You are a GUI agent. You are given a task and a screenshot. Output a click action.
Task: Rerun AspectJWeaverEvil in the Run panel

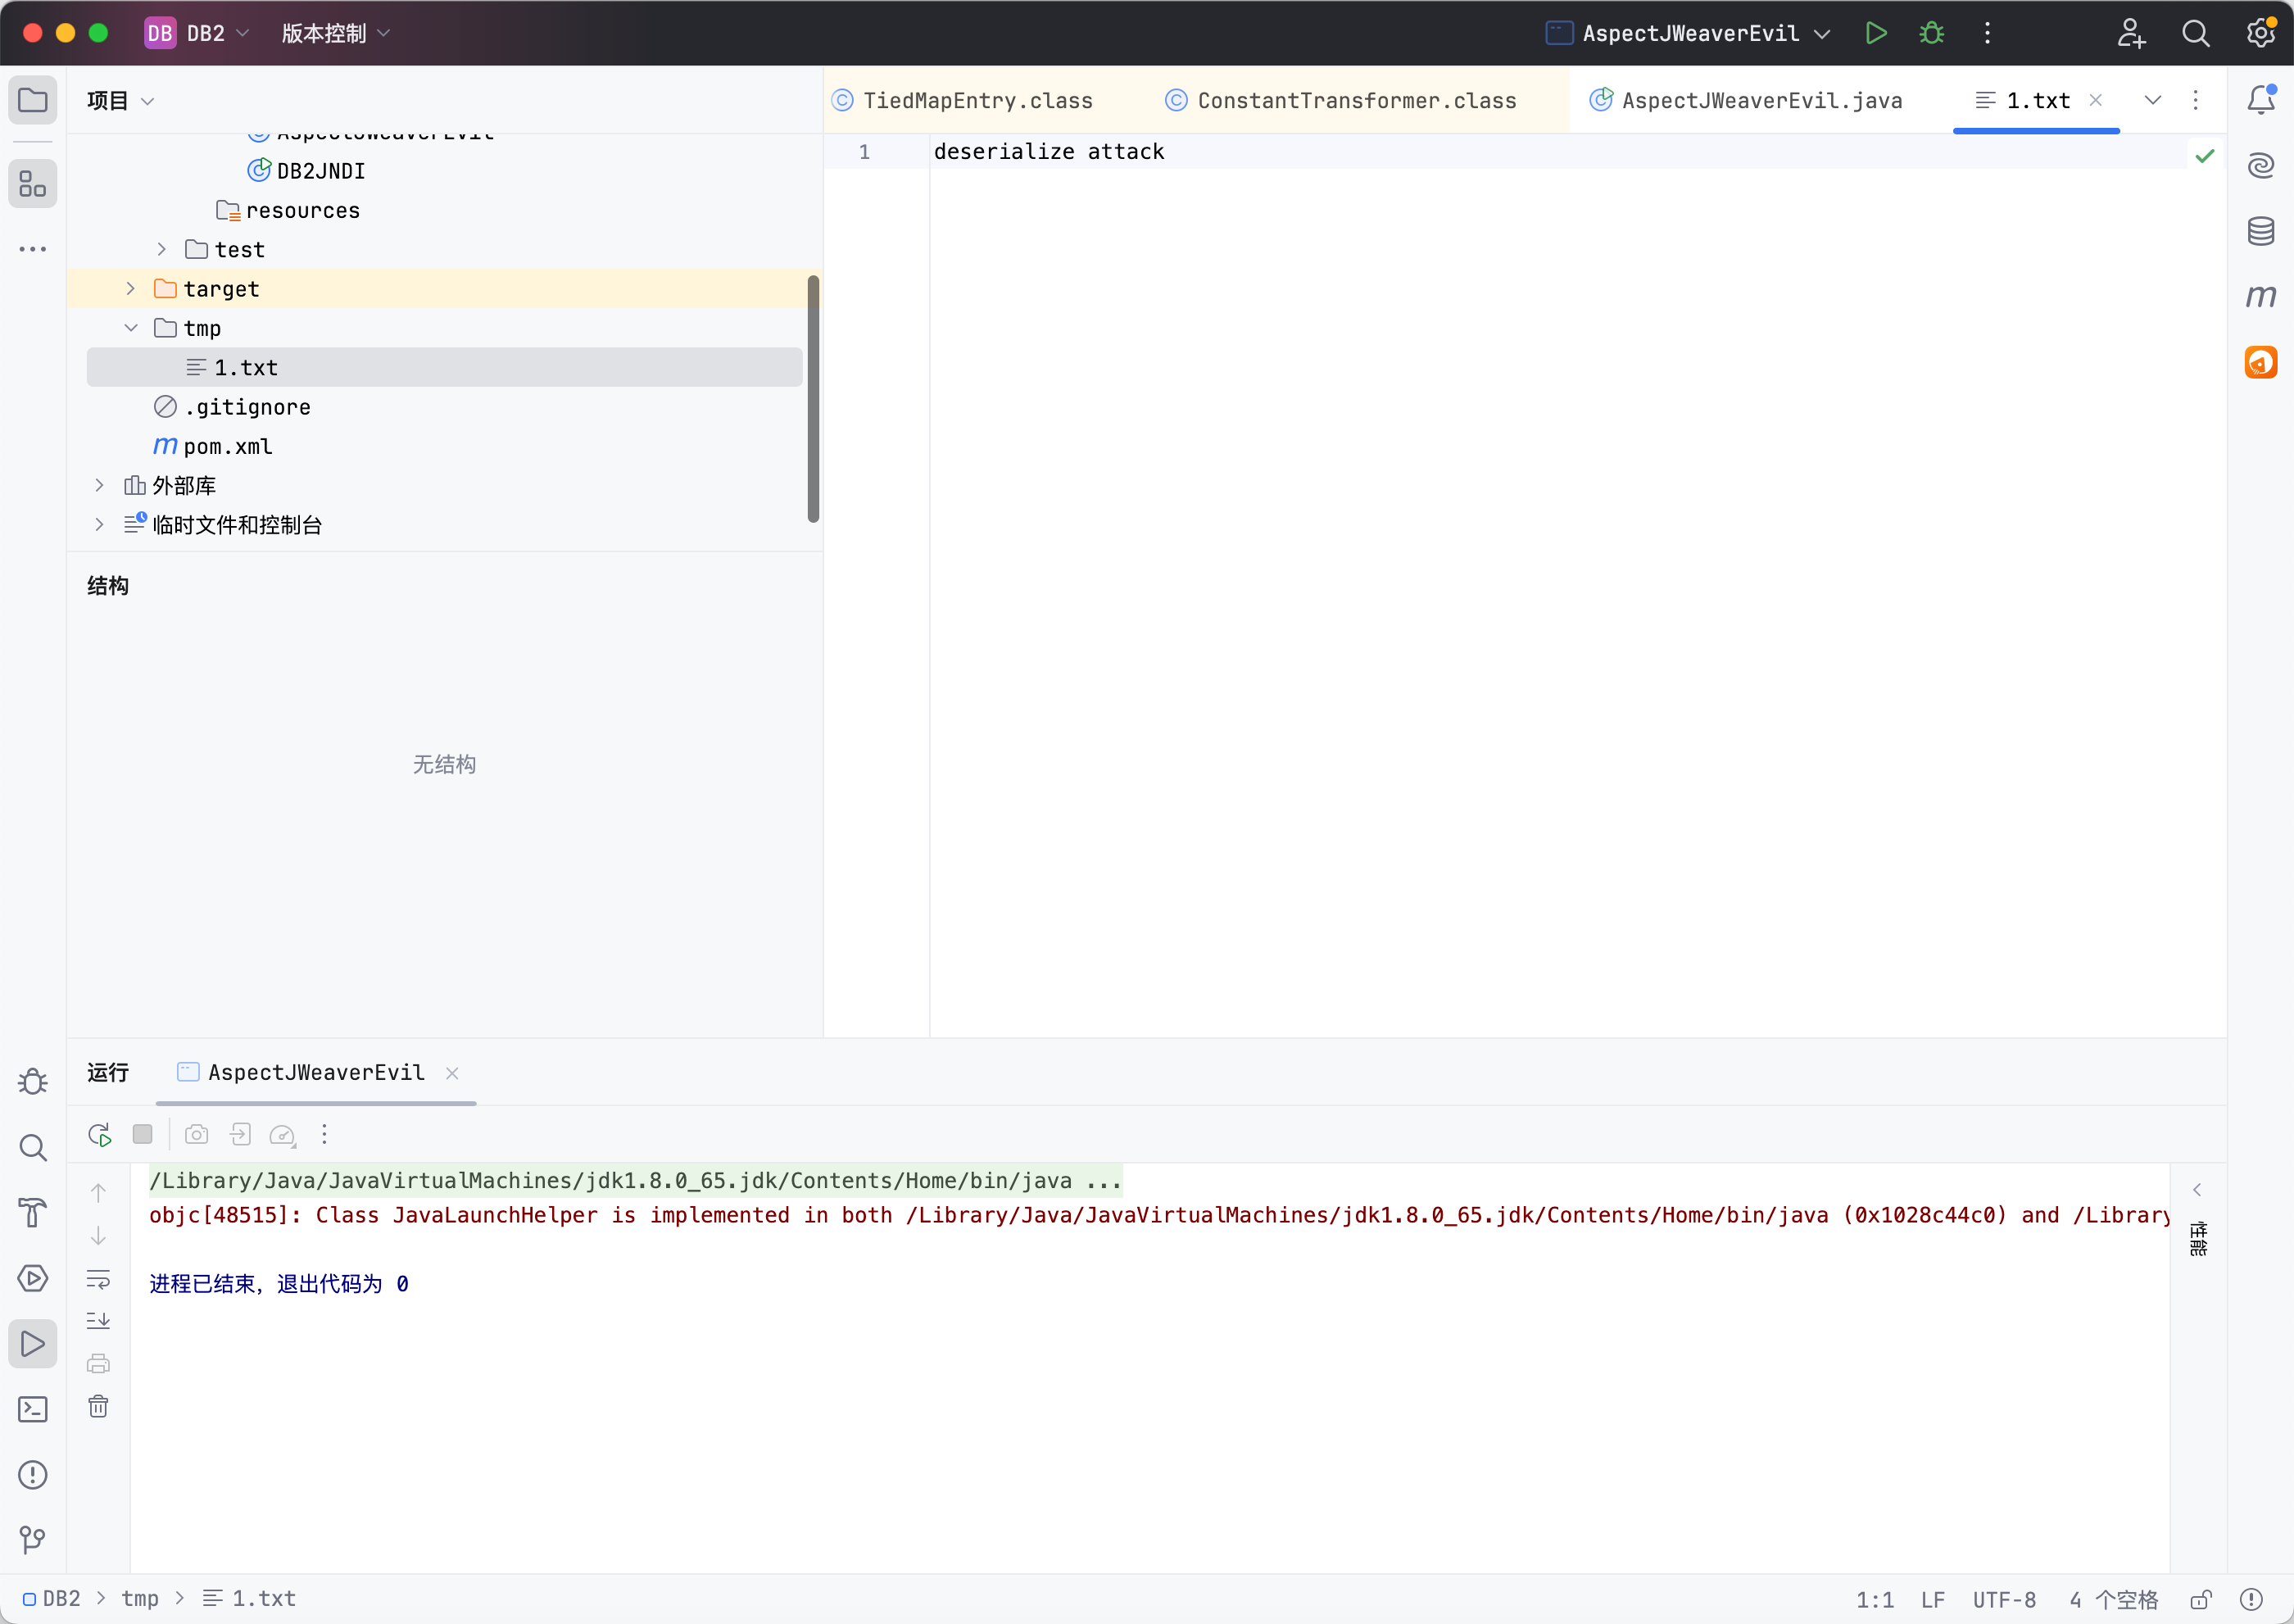(x=99, y=1134)
